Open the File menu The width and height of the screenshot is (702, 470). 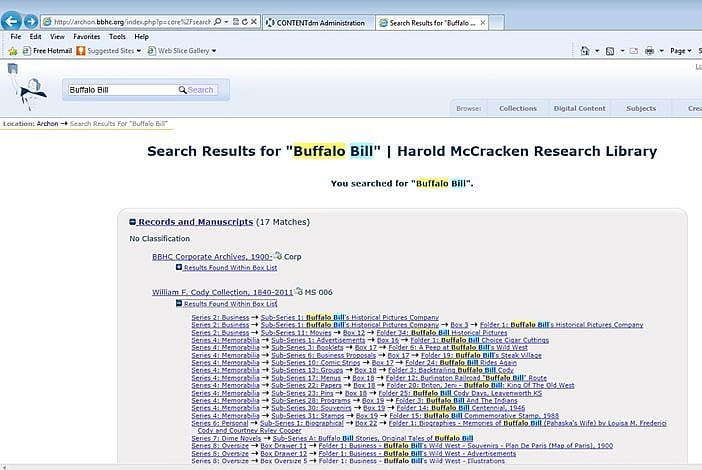click(x=16, y=37)
